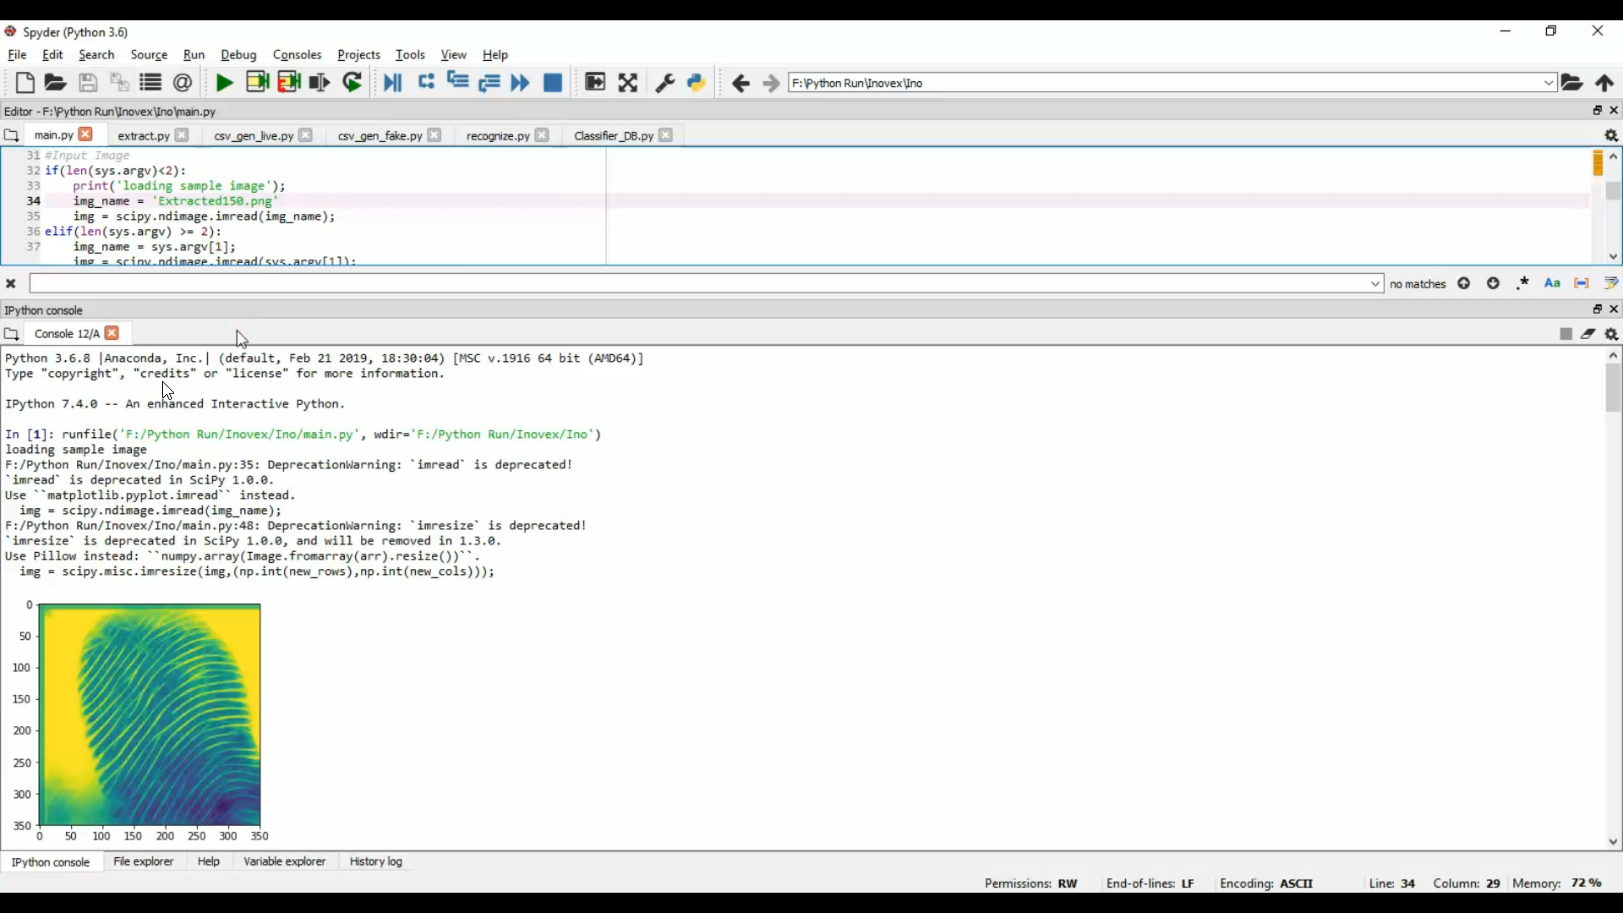Navigate back to previous cursor position

pyautogui.click(x=740, y=83)
